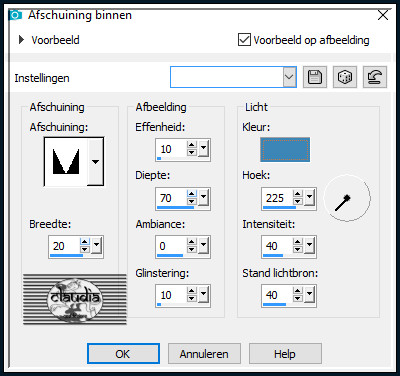Click the Stand lichtbron value field showing 40
This screenshot has height=376, width=400.
(278, 295)
